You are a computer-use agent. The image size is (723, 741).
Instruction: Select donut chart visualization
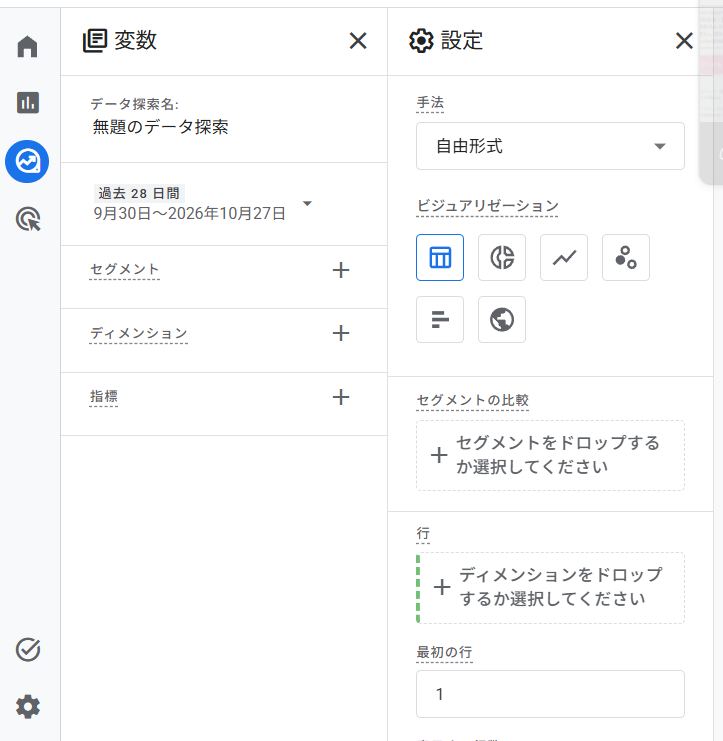(502, 258)
